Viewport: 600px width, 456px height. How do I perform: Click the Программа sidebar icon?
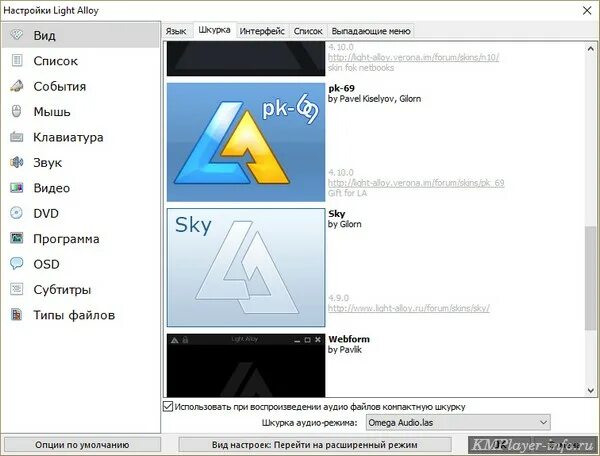coord(16,238)
